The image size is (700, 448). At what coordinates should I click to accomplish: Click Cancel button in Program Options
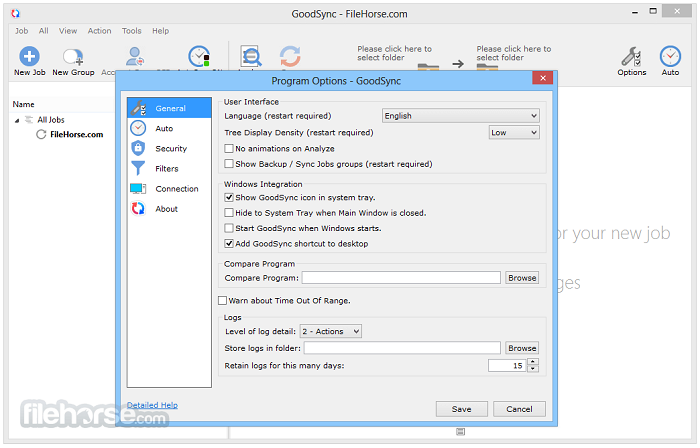coord(519,409)
